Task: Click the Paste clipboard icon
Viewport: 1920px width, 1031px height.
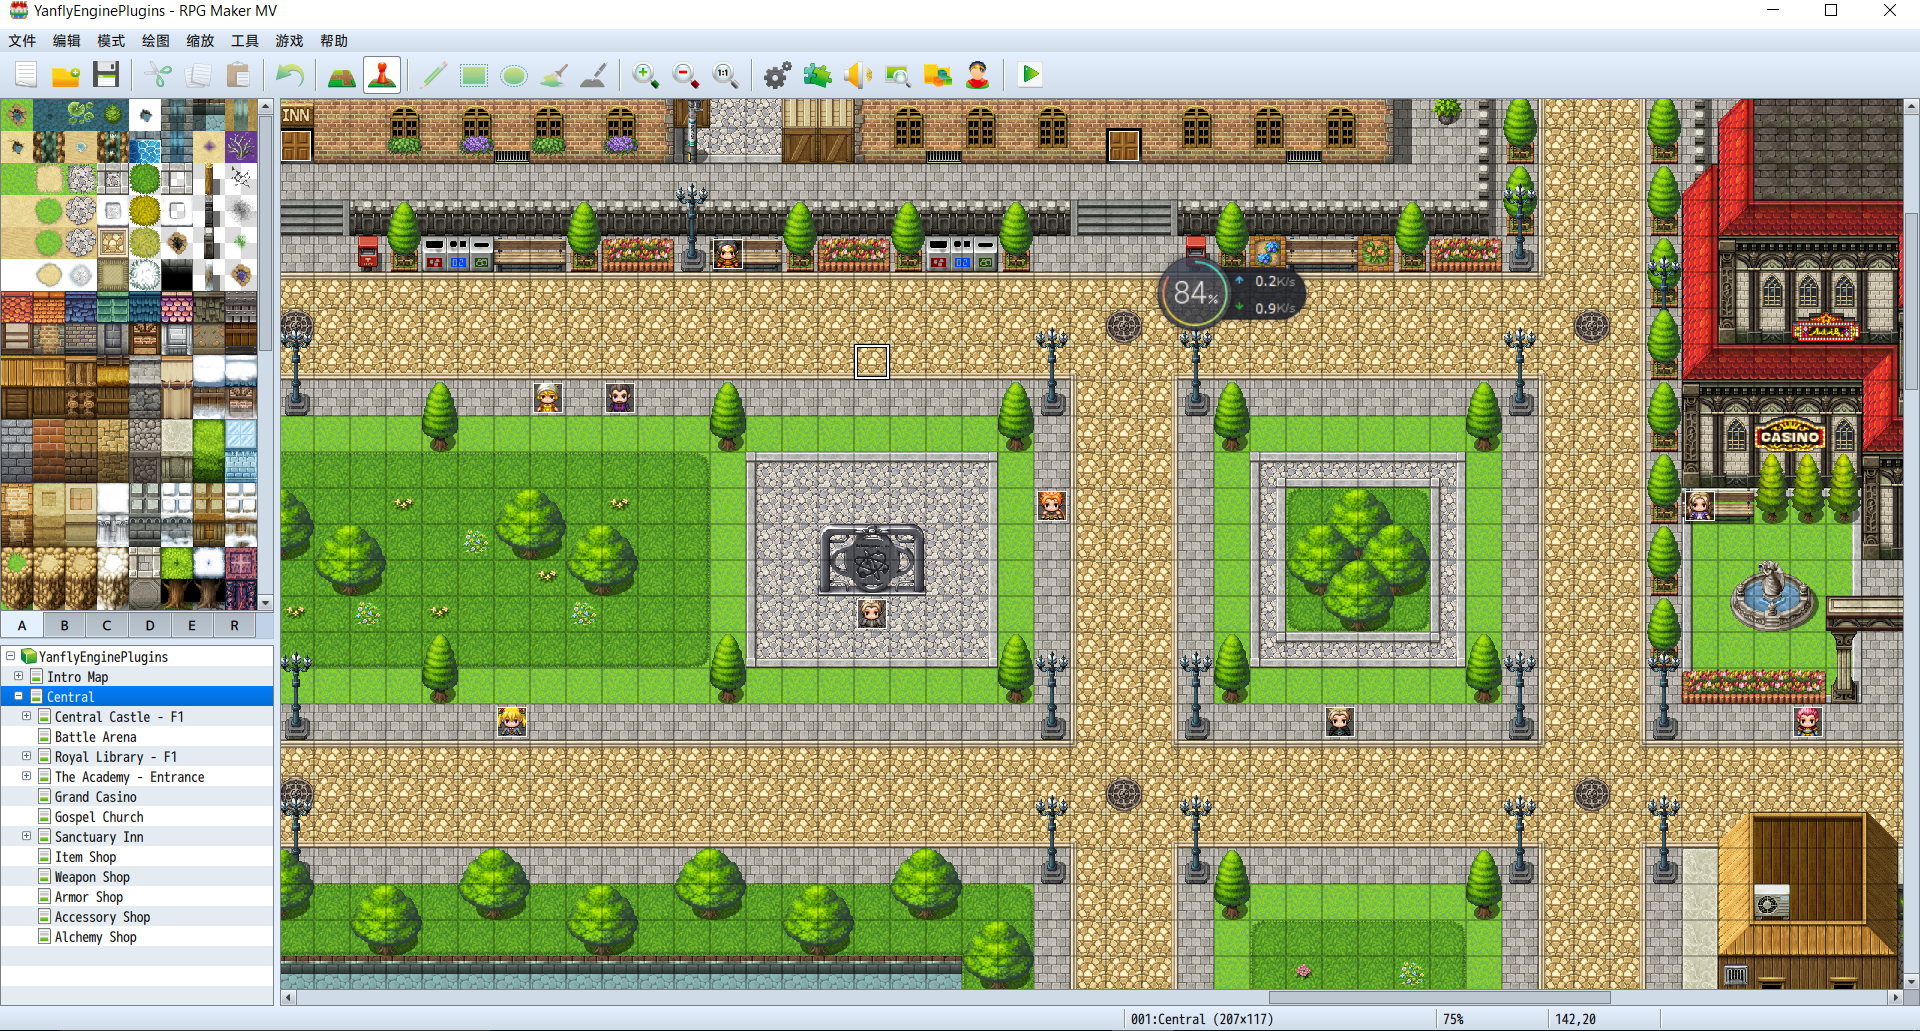Action: [238, 75]
